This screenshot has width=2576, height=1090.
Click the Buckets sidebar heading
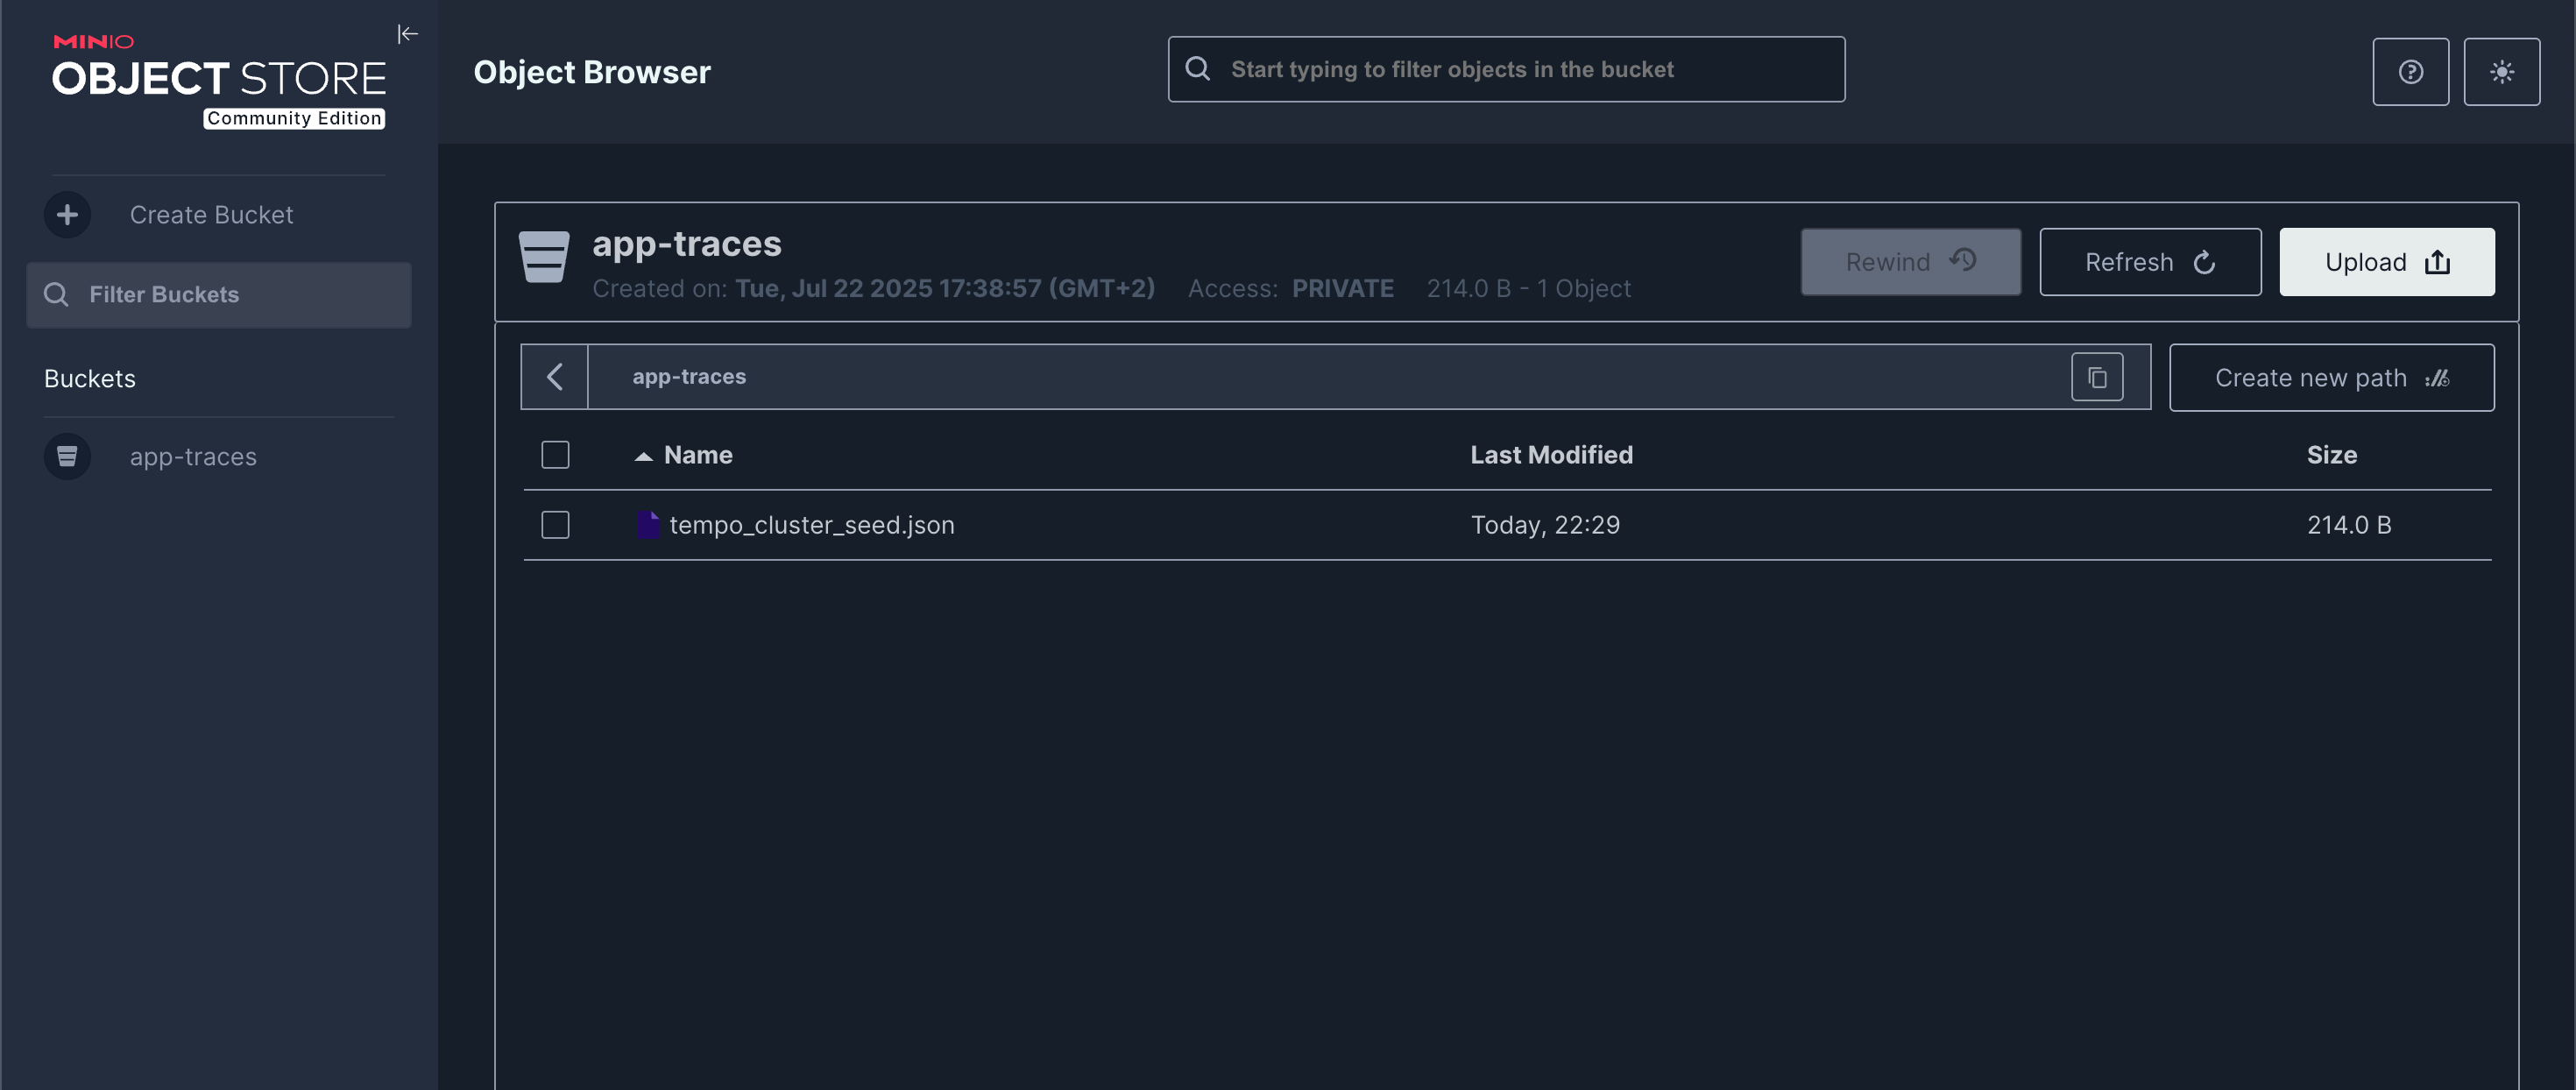click(90, 379)
